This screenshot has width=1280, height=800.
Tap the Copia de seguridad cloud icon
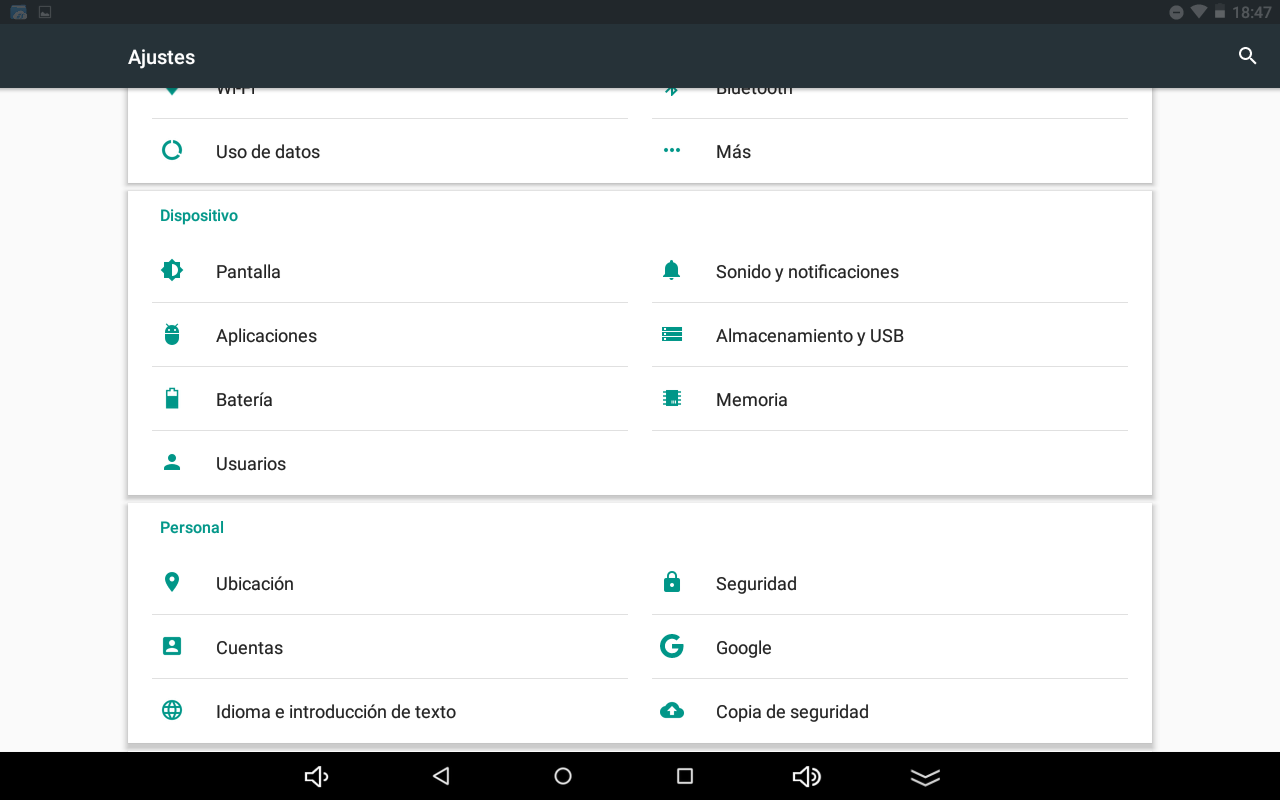tap(672, 710)
